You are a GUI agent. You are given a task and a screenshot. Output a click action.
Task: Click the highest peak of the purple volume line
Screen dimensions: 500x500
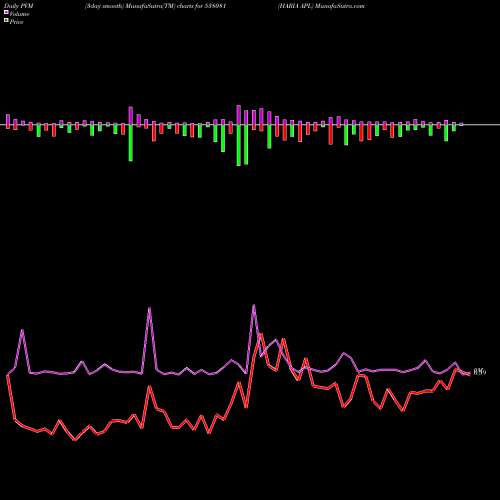click(x=254, y=305)
